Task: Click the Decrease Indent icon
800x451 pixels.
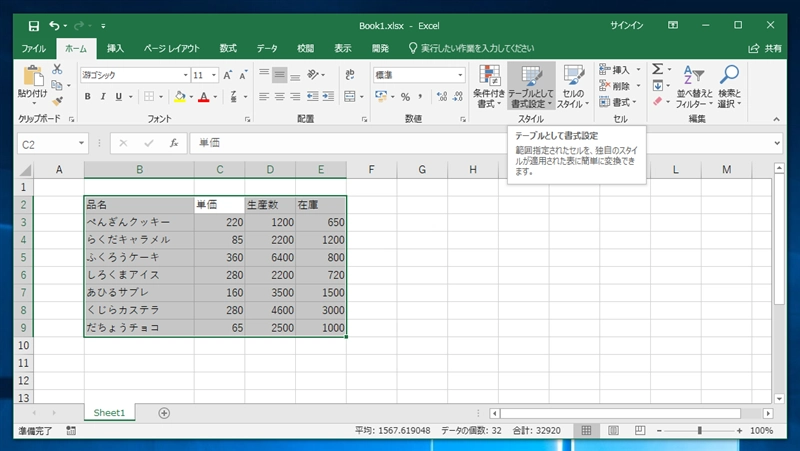Action: [x=313, y=96]
